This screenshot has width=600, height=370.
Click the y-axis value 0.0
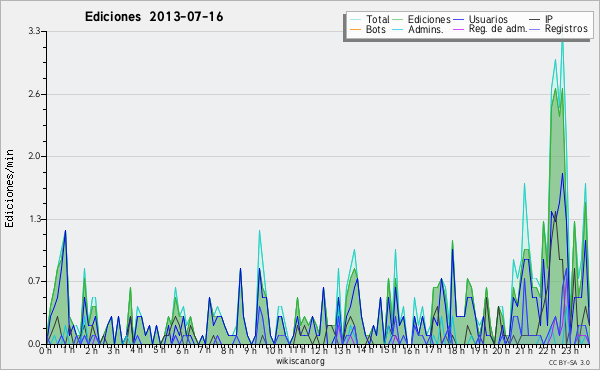34,344
